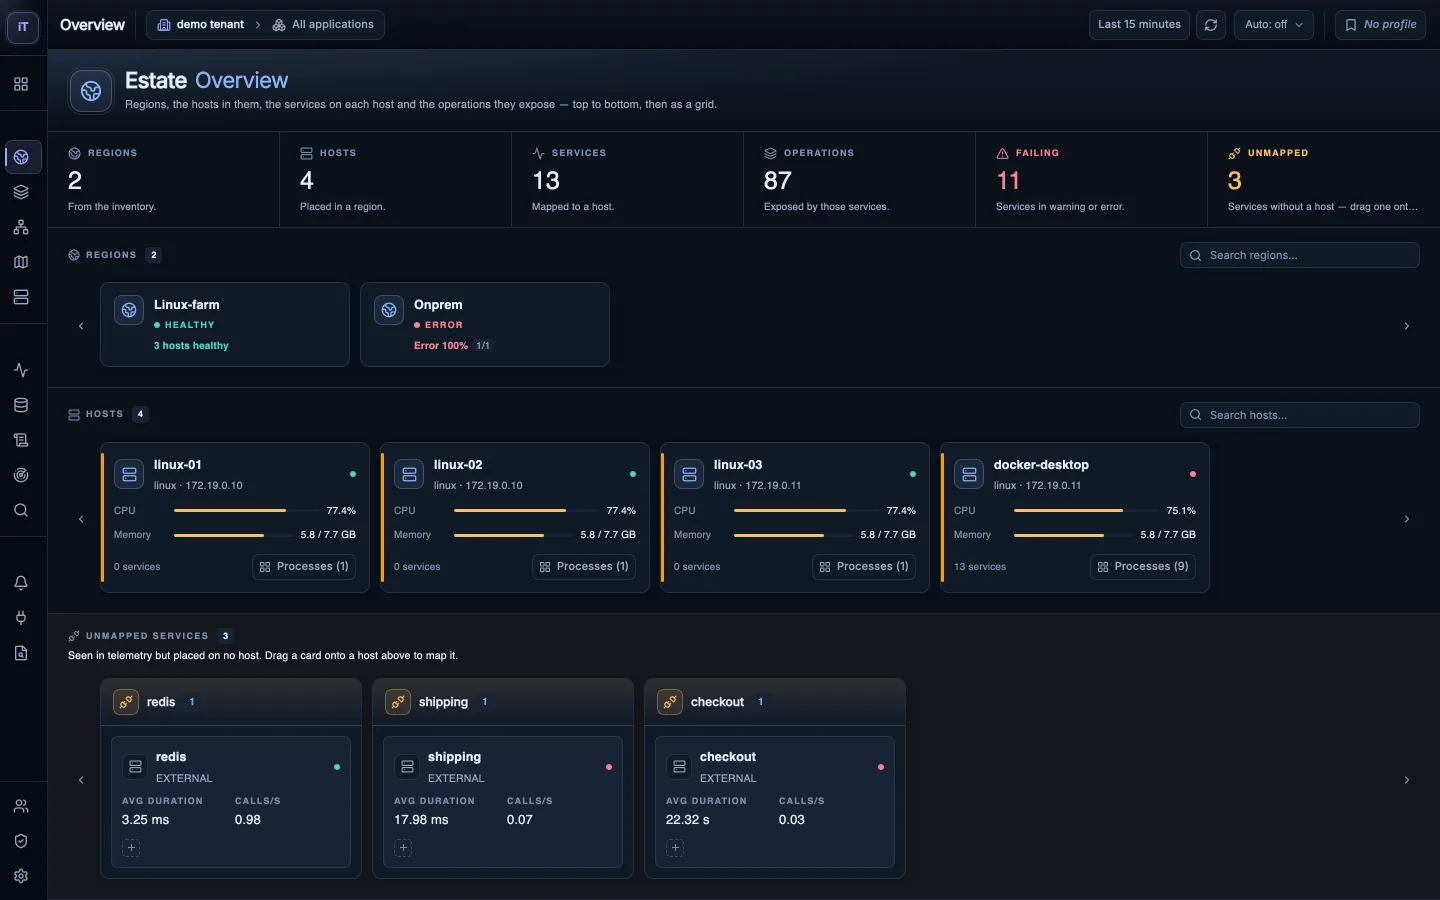Open the settings gear in sidebar

click(x=21, y=876)
